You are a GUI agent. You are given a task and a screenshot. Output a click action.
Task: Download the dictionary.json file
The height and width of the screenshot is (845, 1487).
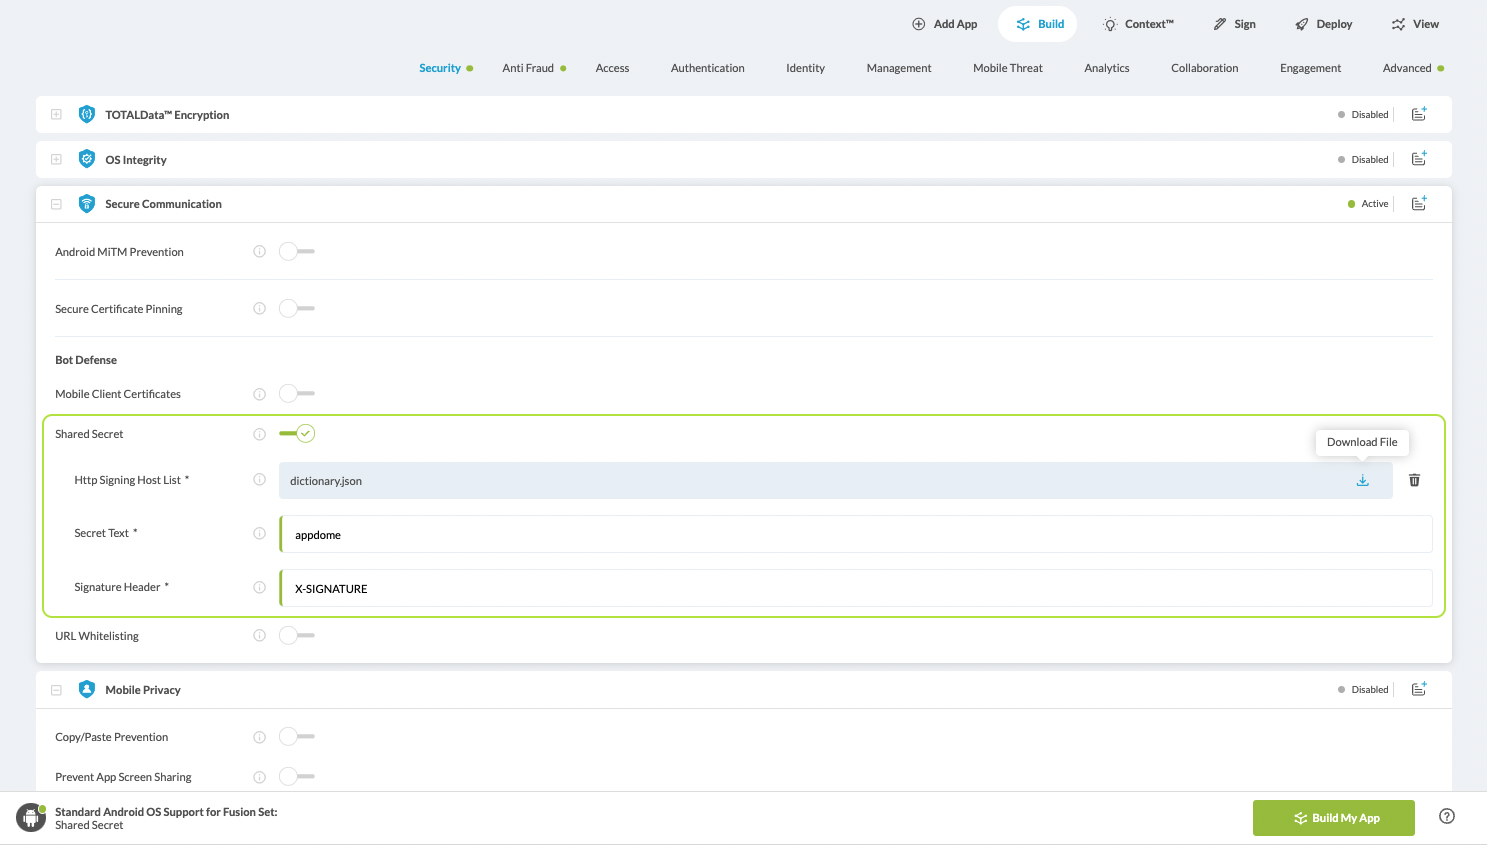click(x=1362, y=481)
